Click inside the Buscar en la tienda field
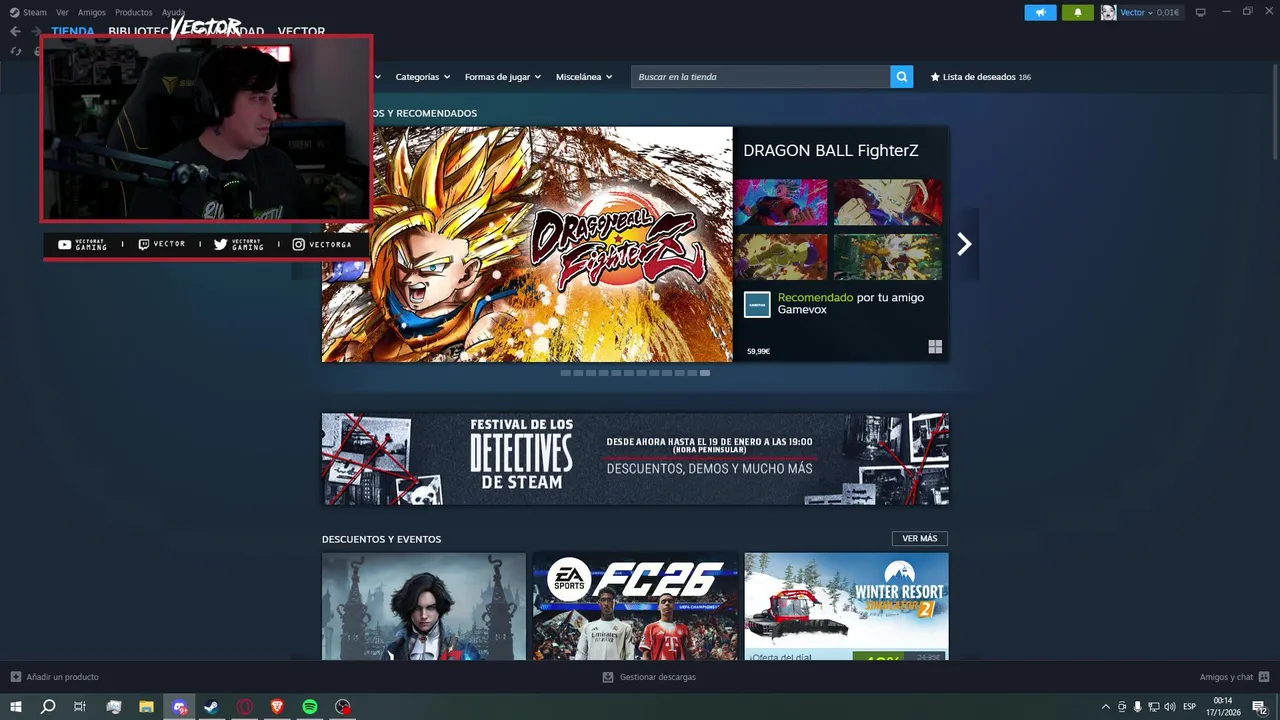Image resolution: width=1280 pixels, height=720 pixels. pos(761,77)
